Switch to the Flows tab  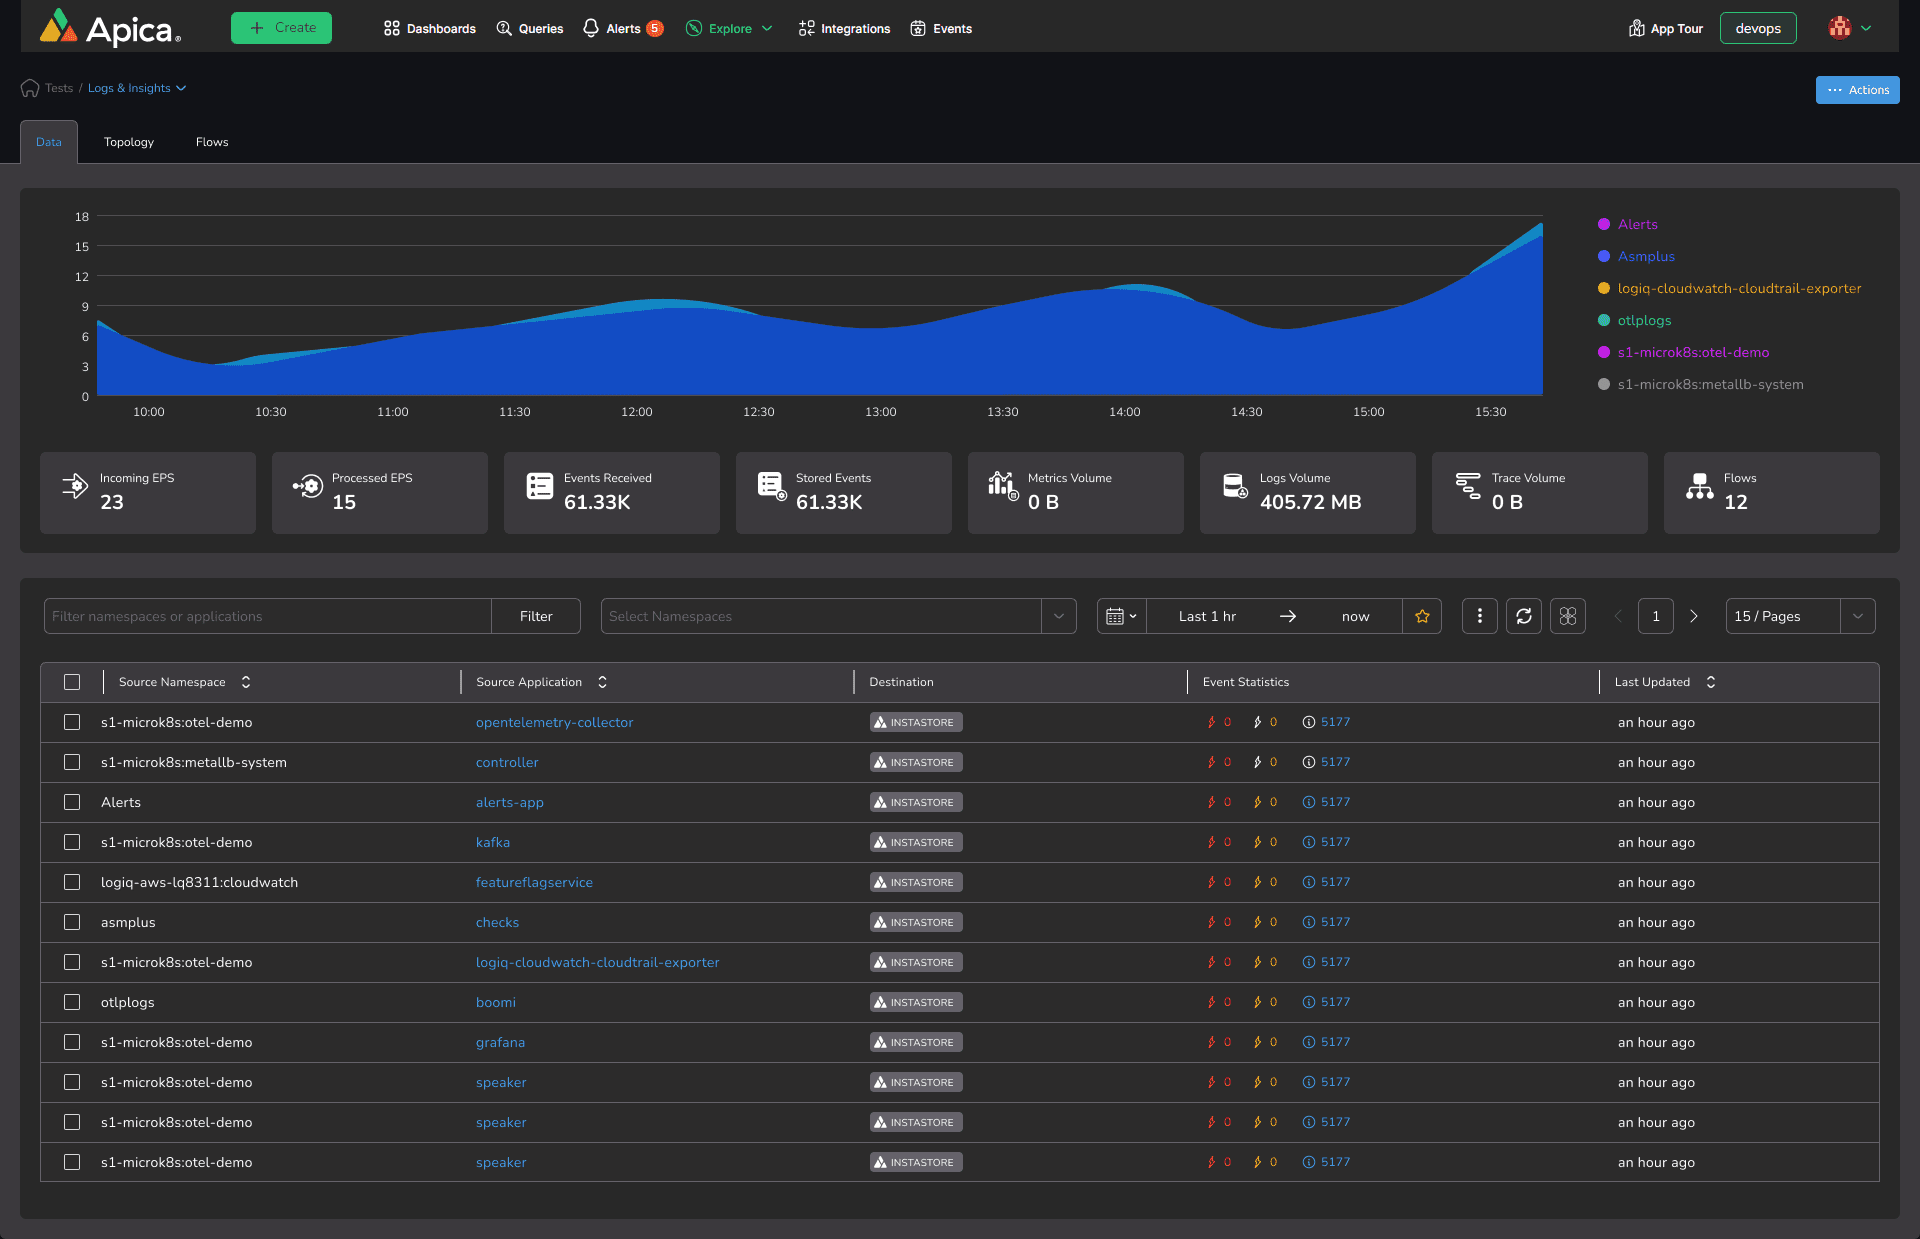(211, 140)
